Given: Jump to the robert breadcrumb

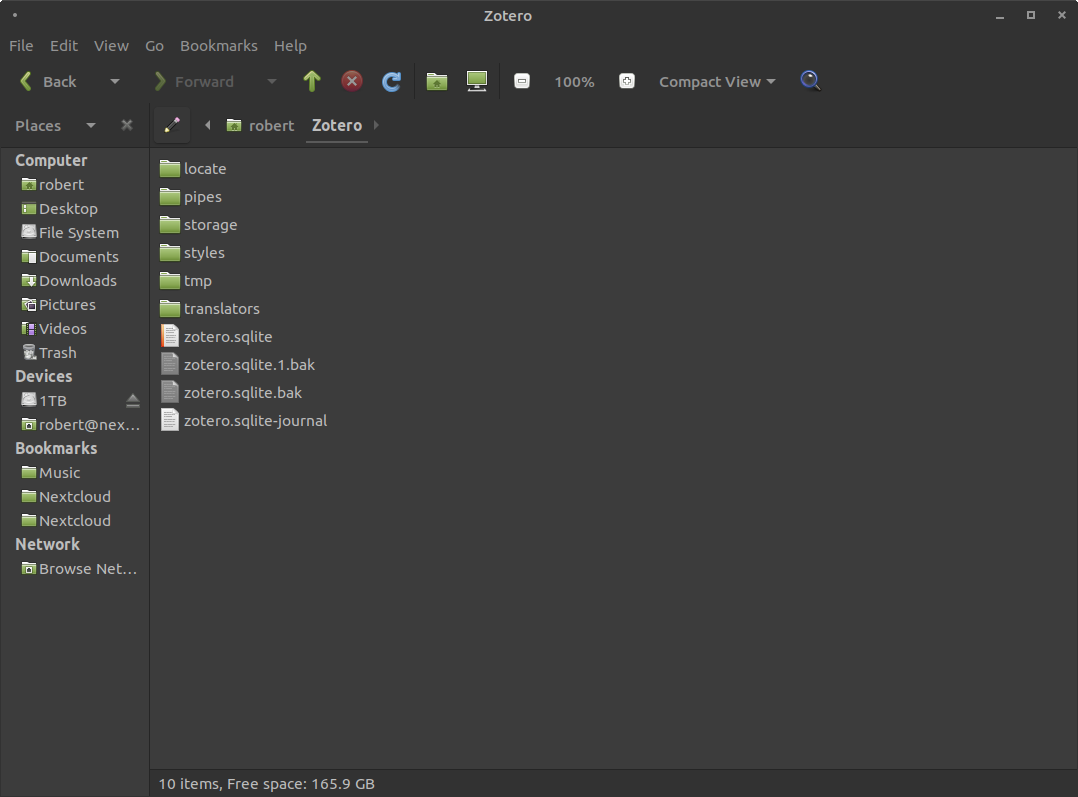Looking at the screenshot, I should tap(269, 125).
